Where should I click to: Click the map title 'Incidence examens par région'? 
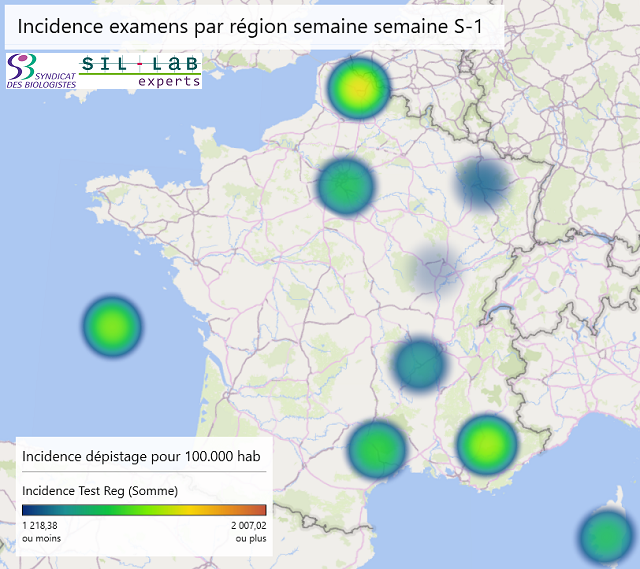[x=248, y=28]
